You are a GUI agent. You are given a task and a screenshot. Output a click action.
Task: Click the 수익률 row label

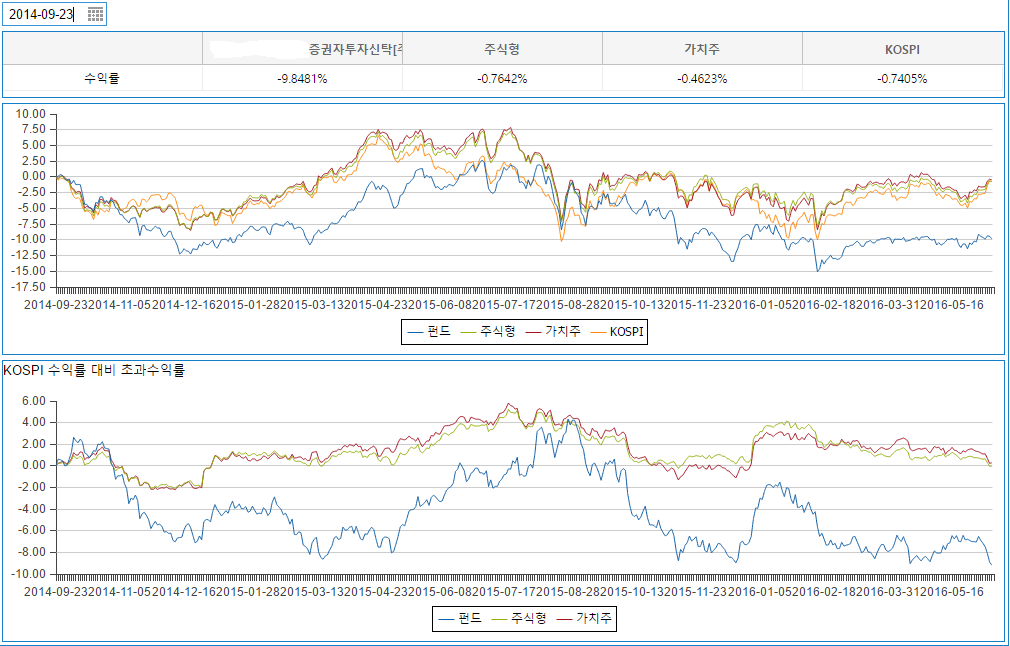coord(102,78)
